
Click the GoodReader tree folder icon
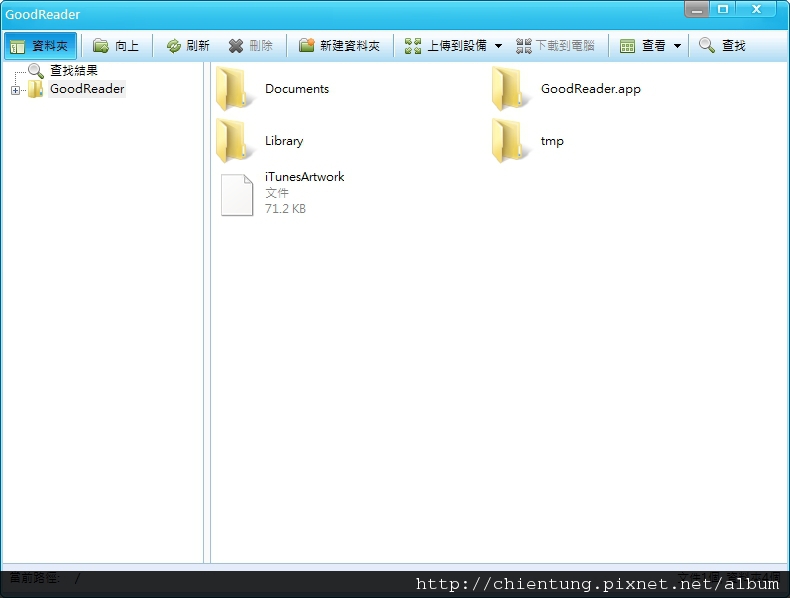pos(35,89)
